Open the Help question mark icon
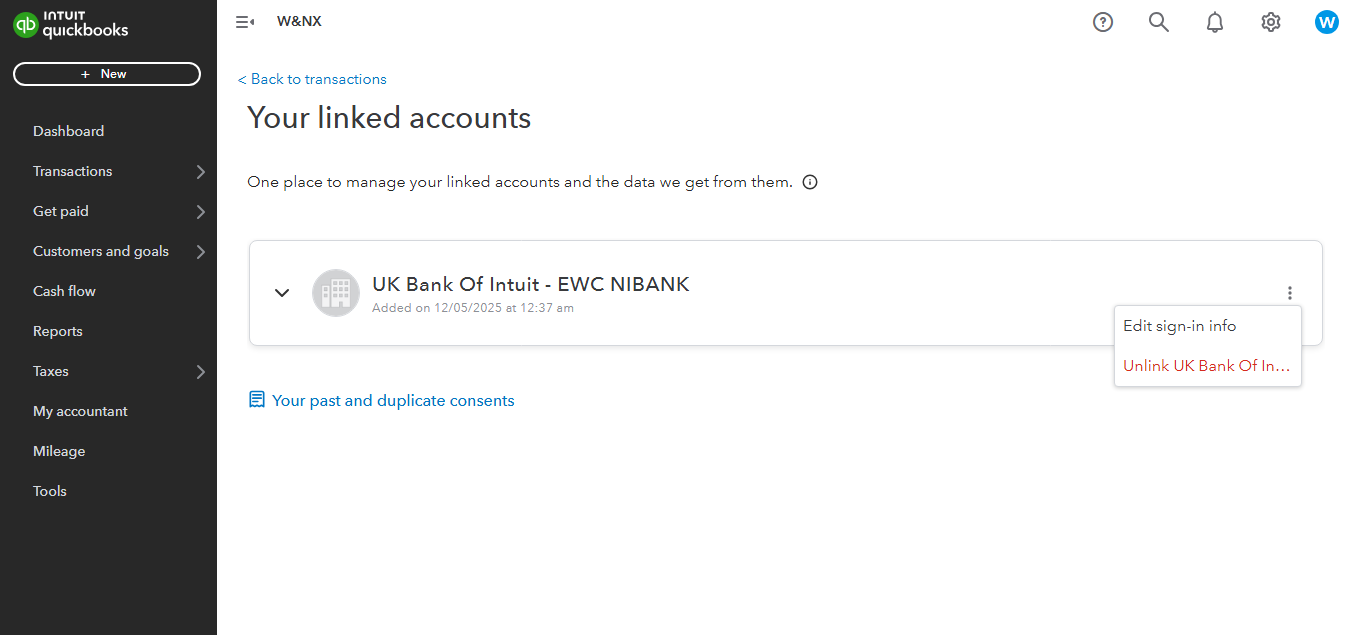 coord(1103,22)
